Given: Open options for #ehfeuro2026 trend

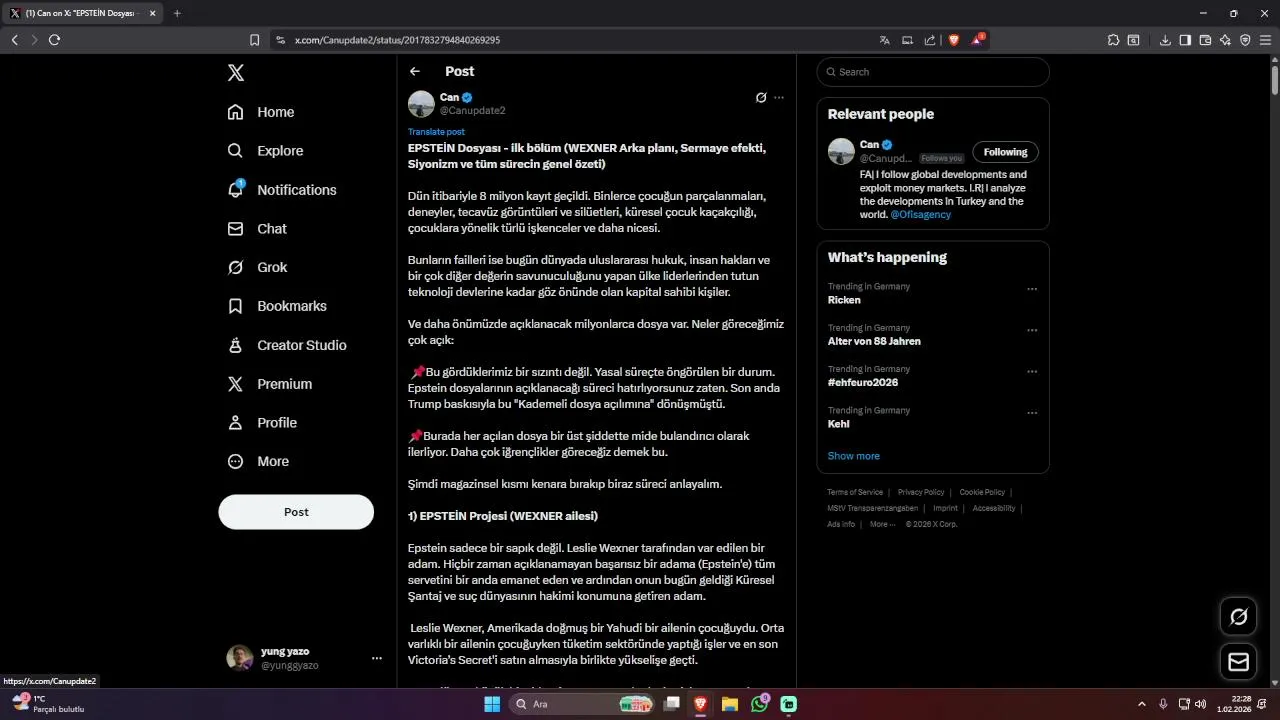Looking at the screenshot, I should [x=1032, y=371].
